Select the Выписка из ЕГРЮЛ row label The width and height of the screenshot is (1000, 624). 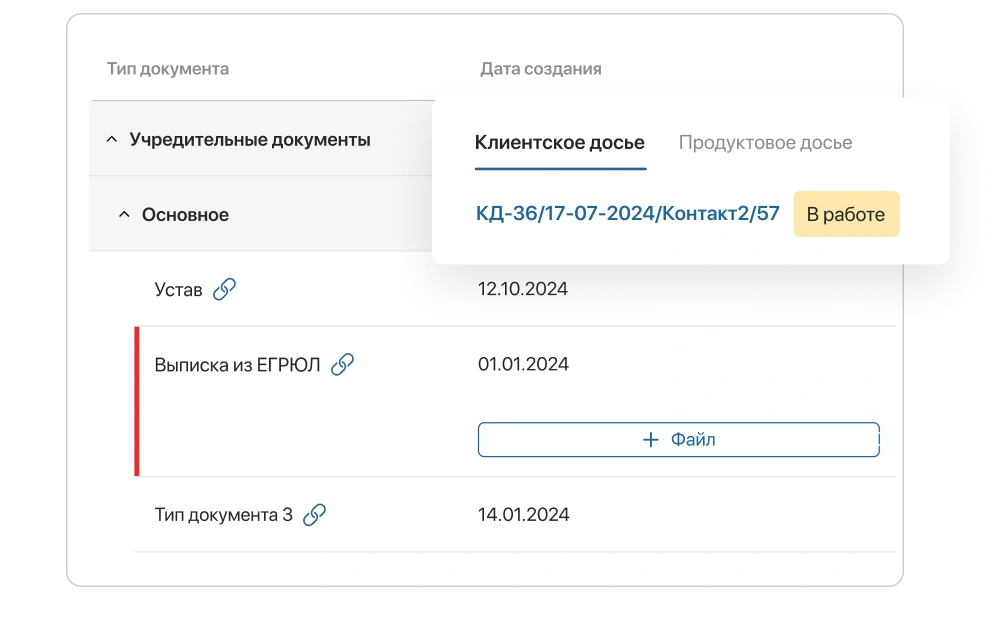coord(237,365)
